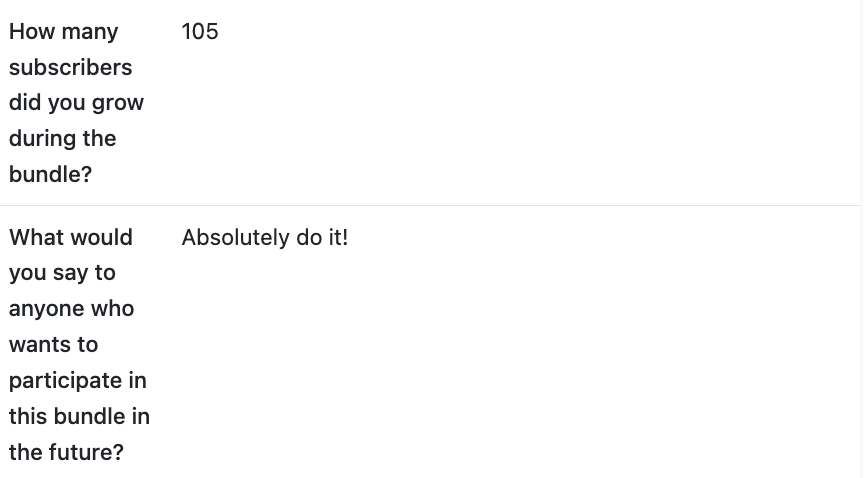864x478 pixels.
Task: Select the 'How many' line of first question
Action: click(x=63, y=32)
